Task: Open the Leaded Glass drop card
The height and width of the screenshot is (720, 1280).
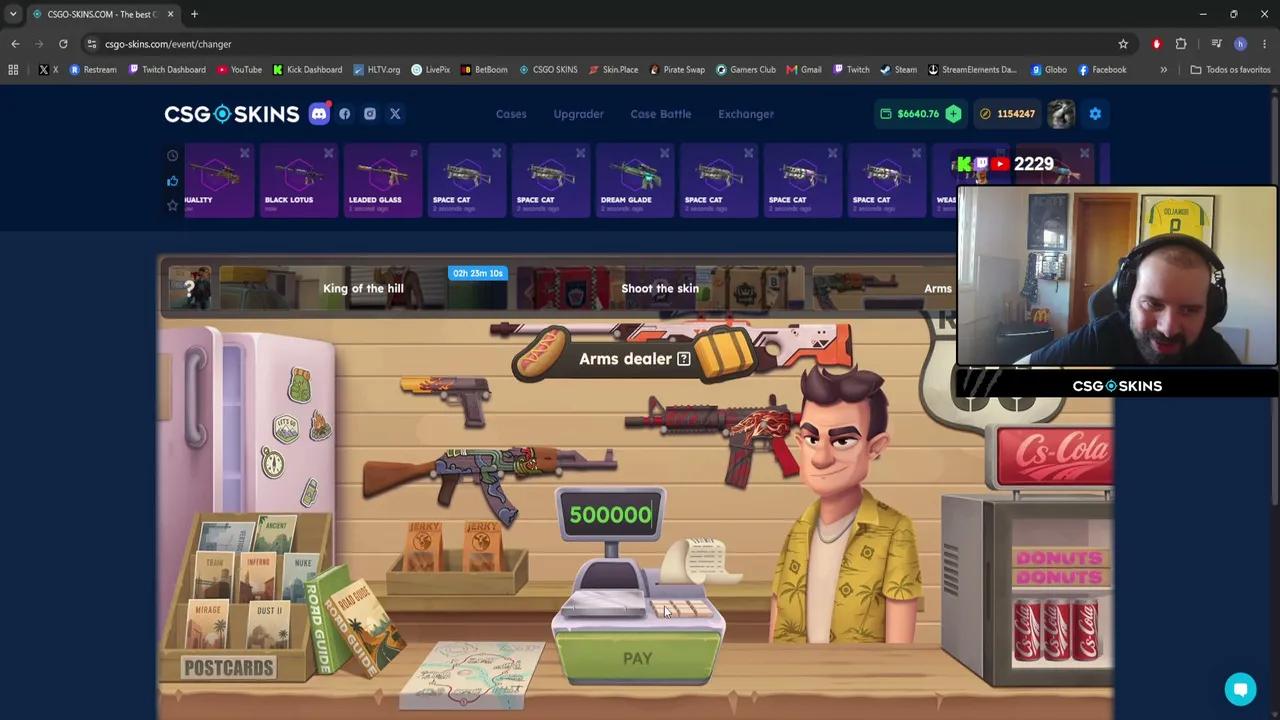Action: click(x=381, y=180)
